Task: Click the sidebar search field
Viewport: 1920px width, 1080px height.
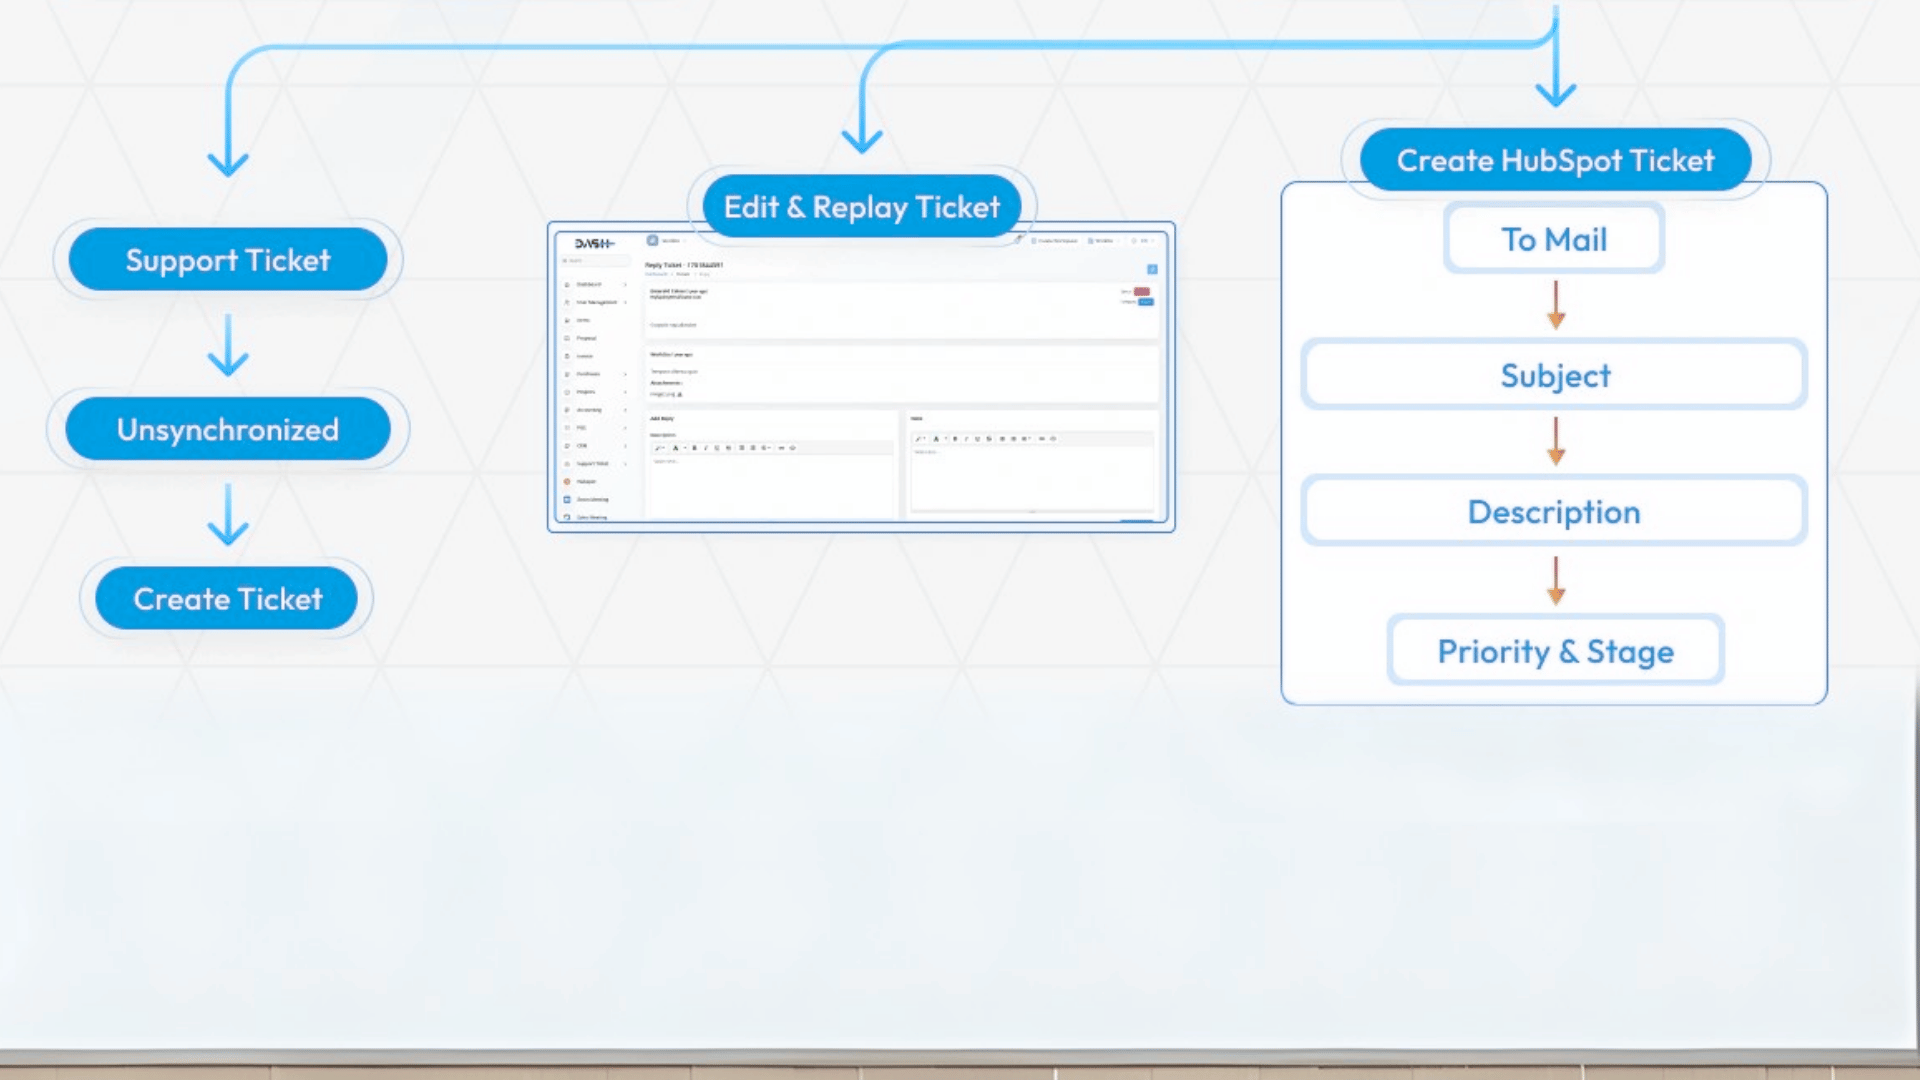Action: (595, 261)
